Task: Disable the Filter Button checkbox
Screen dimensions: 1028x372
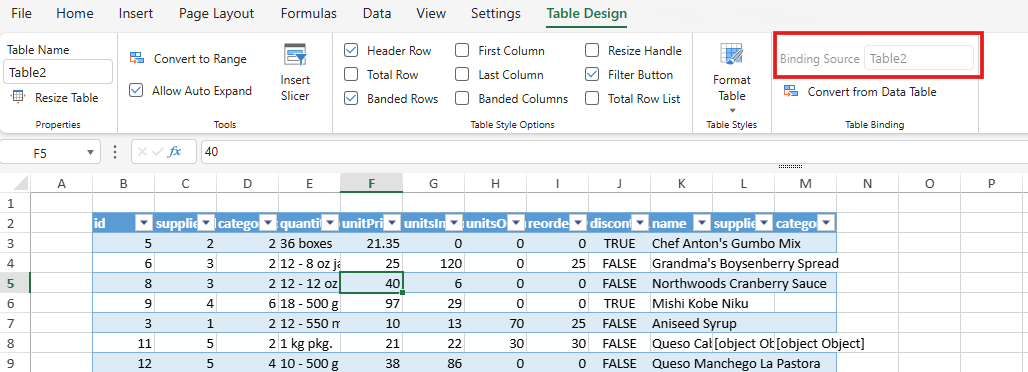Action: pos(592,75)
